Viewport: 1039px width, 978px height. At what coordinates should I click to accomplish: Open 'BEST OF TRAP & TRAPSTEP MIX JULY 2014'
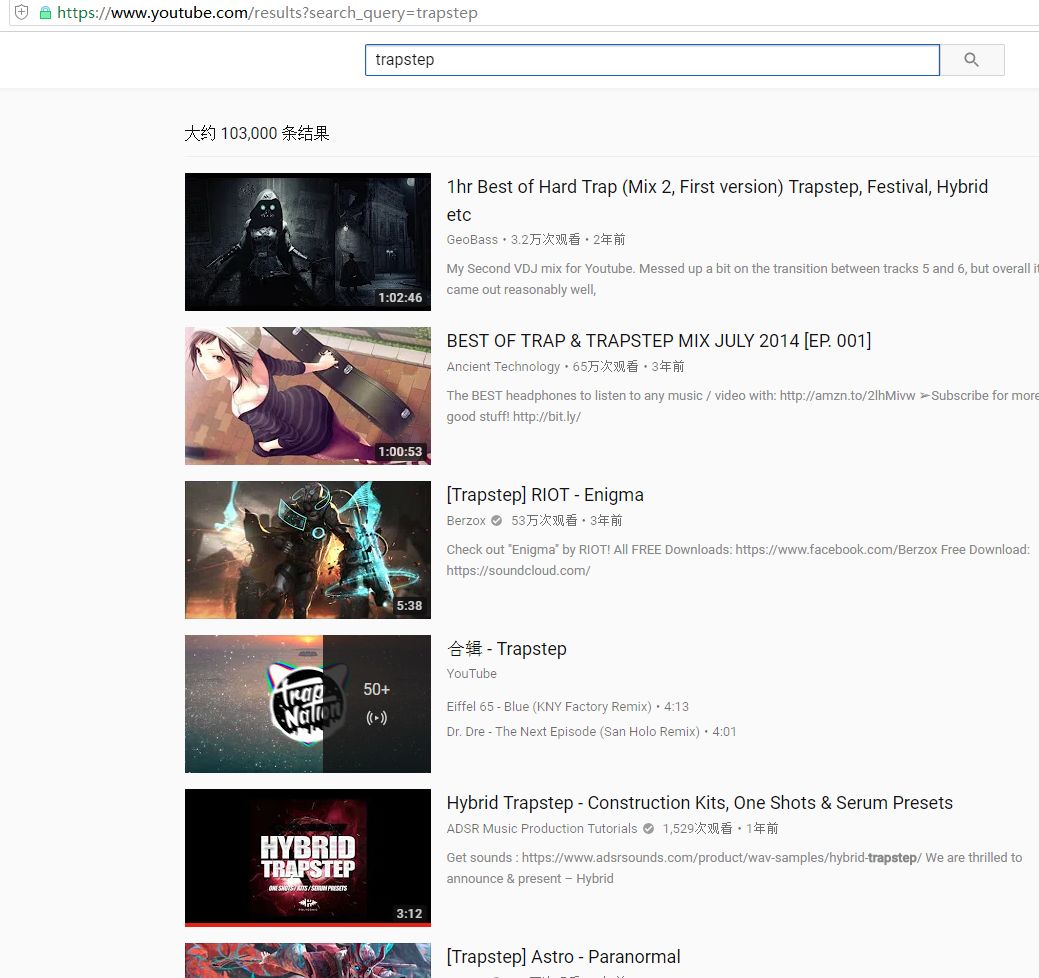pyautogui.click(x=658, y=341)
